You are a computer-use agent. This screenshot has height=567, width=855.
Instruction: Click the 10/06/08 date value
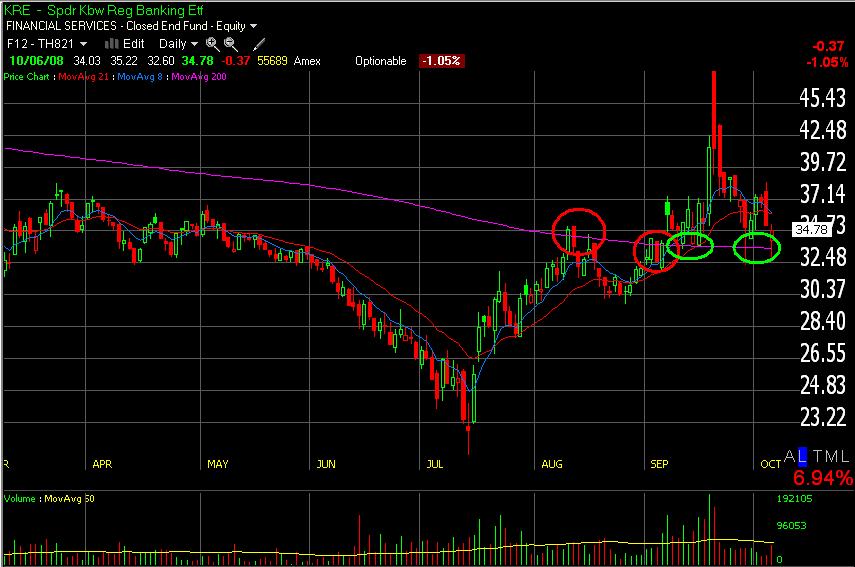(x=37, y=61)
